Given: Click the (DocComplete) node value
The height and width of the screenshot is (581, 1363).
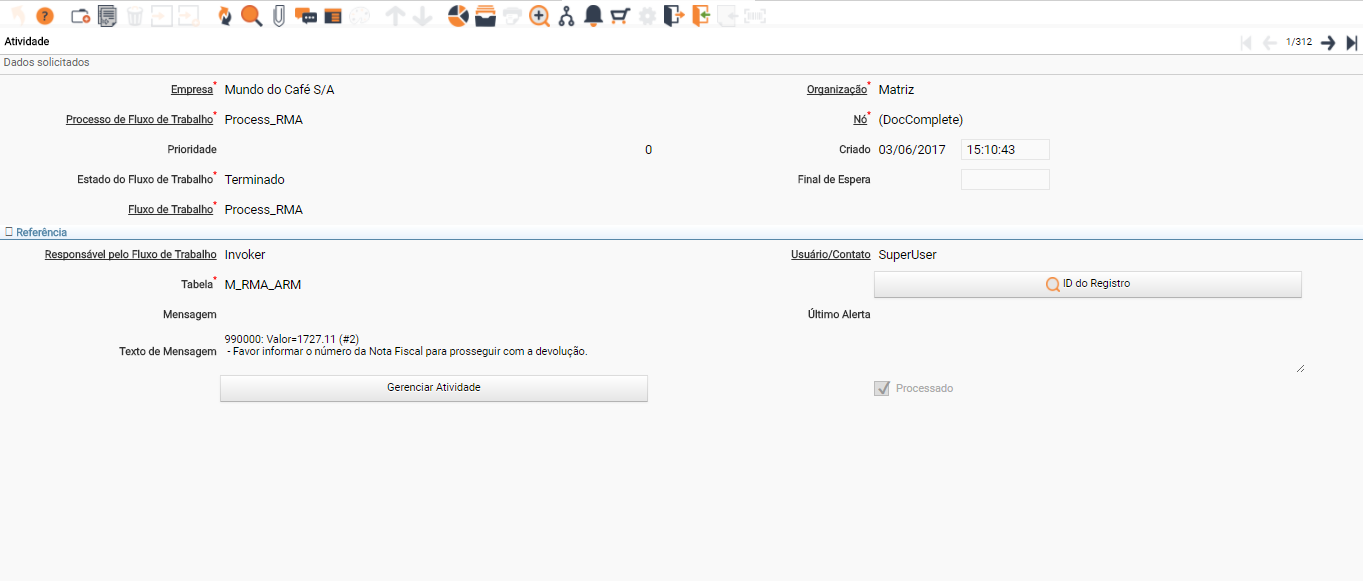Looking at the screenshot, I should (921, 120).
